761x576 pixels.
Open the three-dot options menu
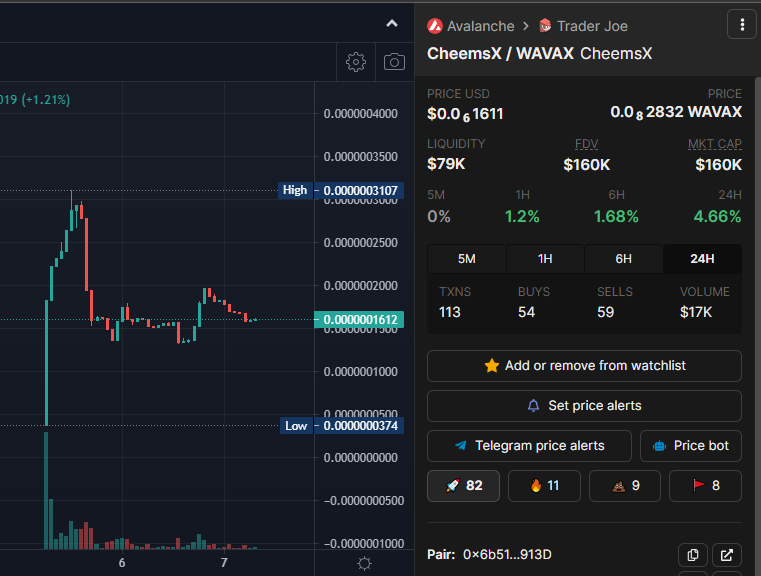click(742, 24)
